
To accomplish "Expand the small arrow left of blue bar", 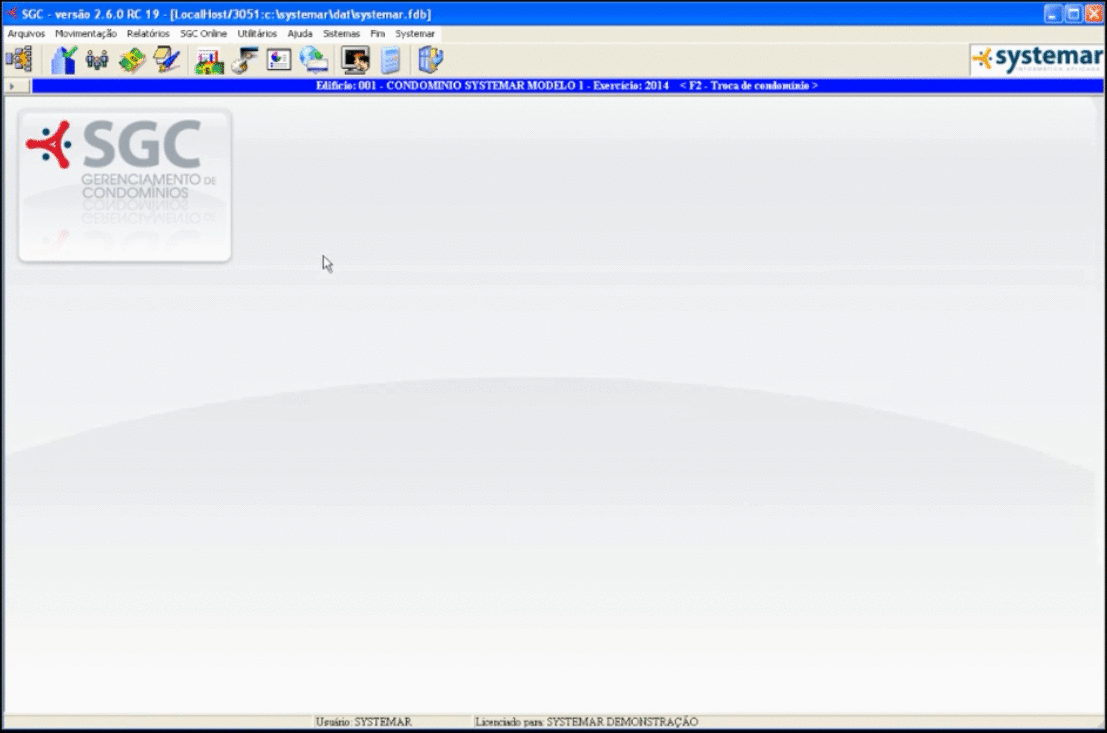I will [12, 87].
